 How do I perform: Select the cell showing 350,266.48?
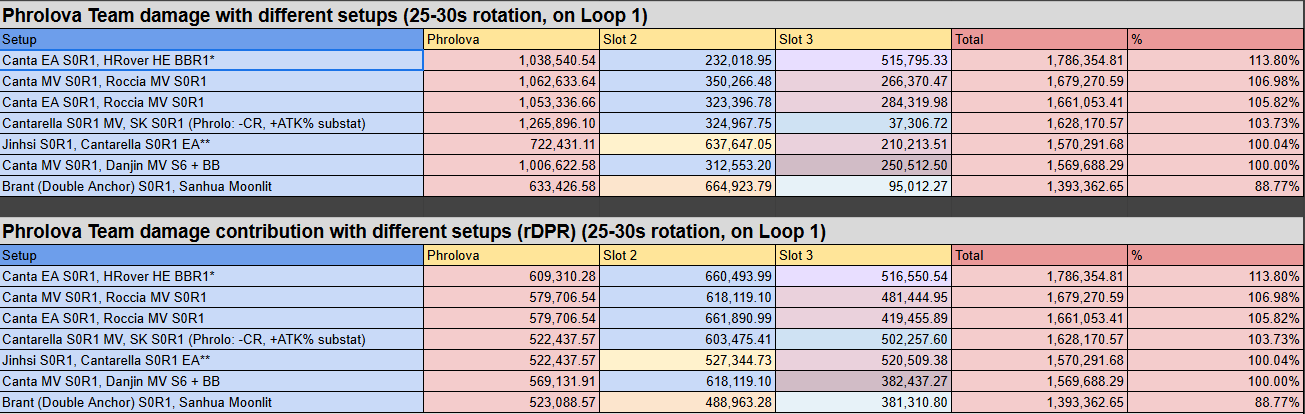[688, 82]
